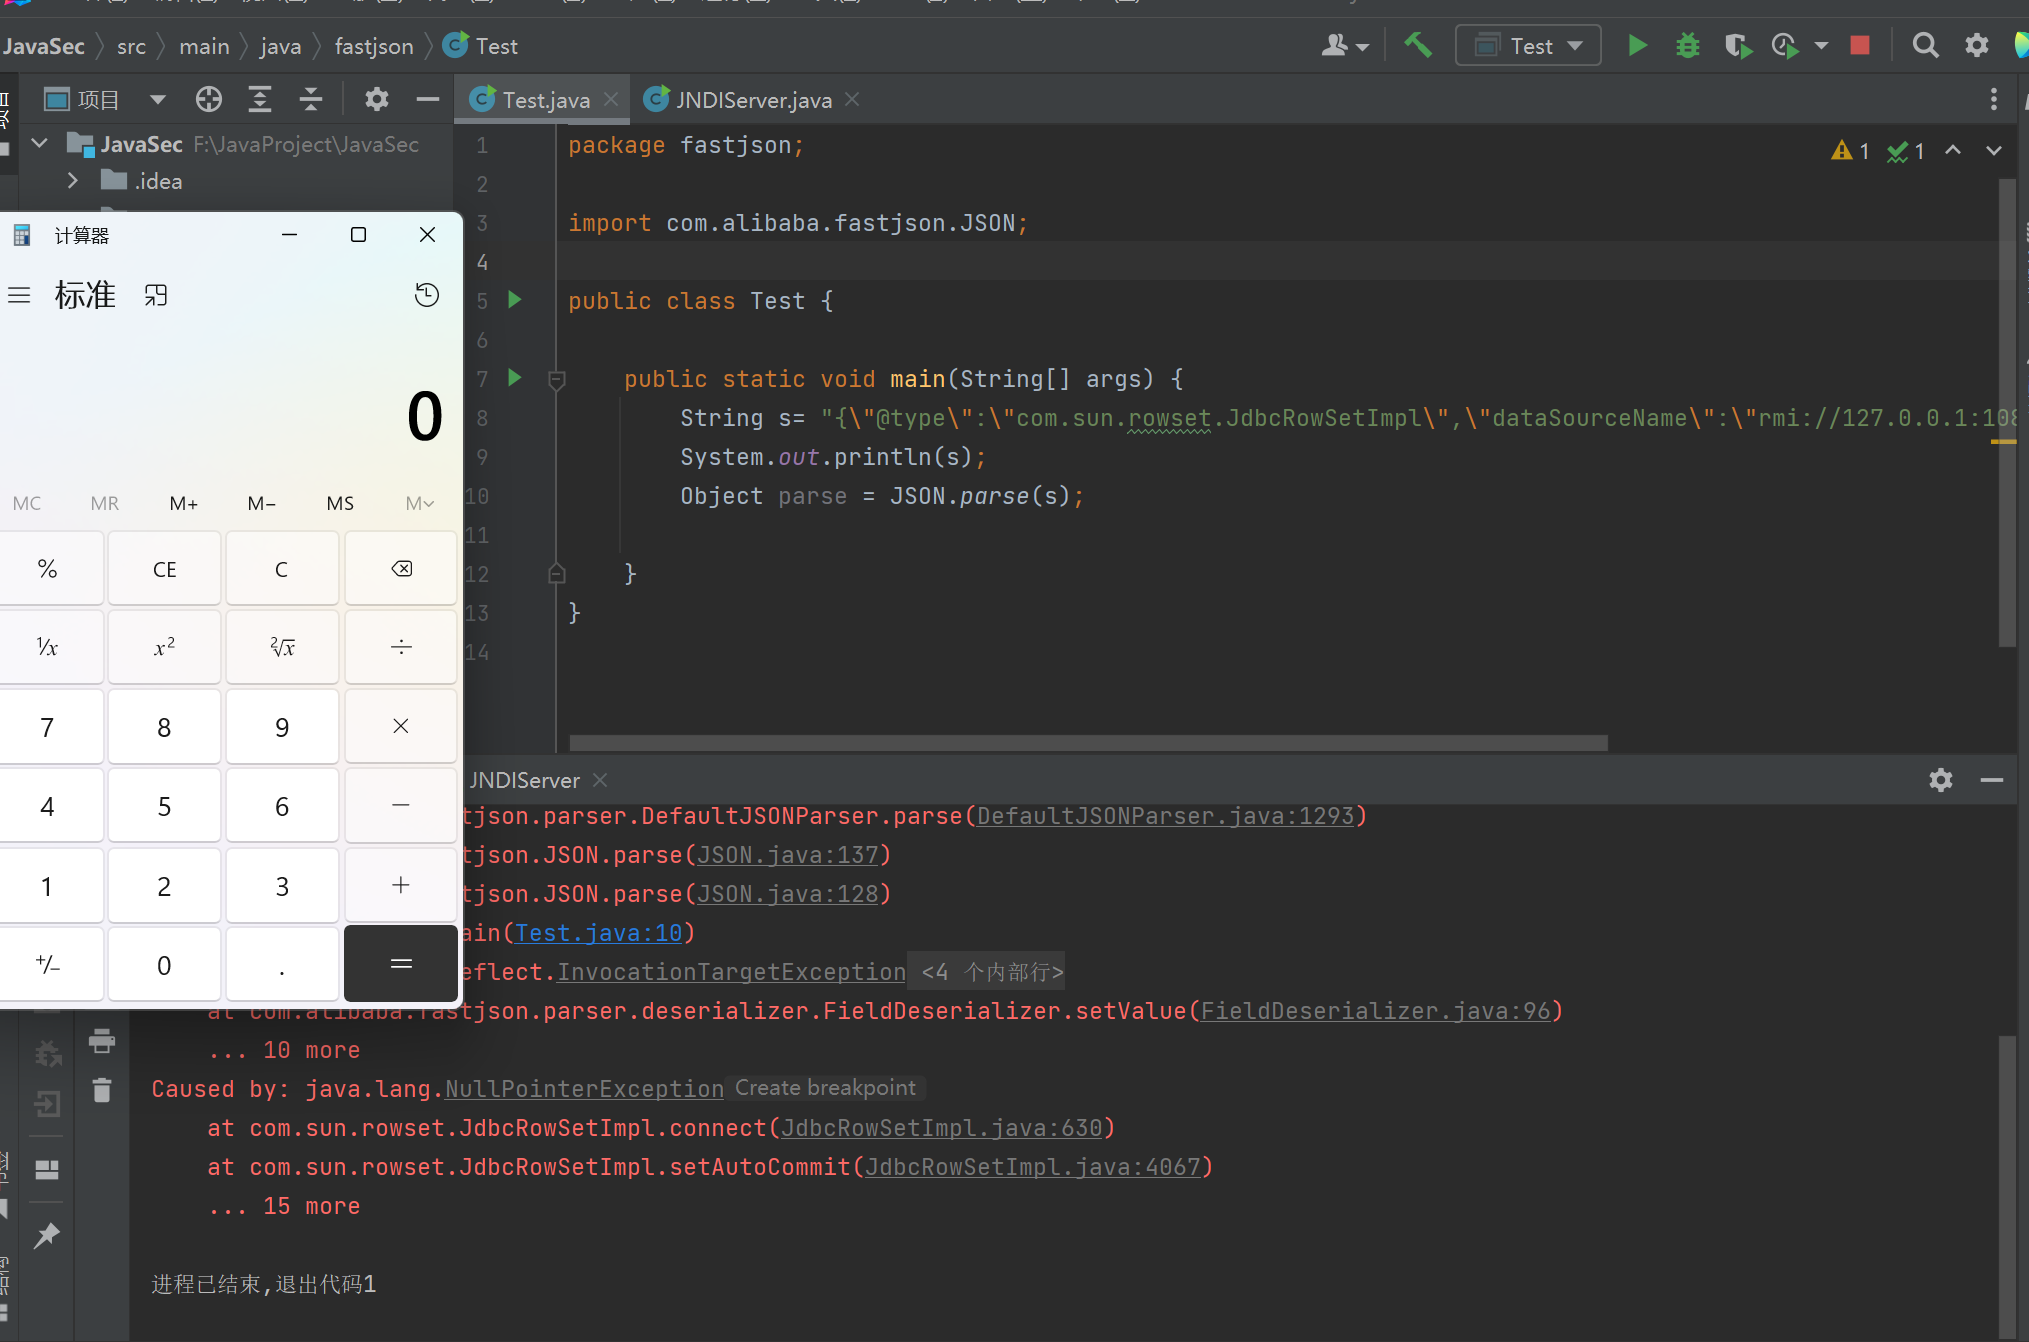The height and width of the screenshot is (1342, 2029).
Task: Open Search Everywhere magnifier icon
Action: click(x=1925, y=46)
